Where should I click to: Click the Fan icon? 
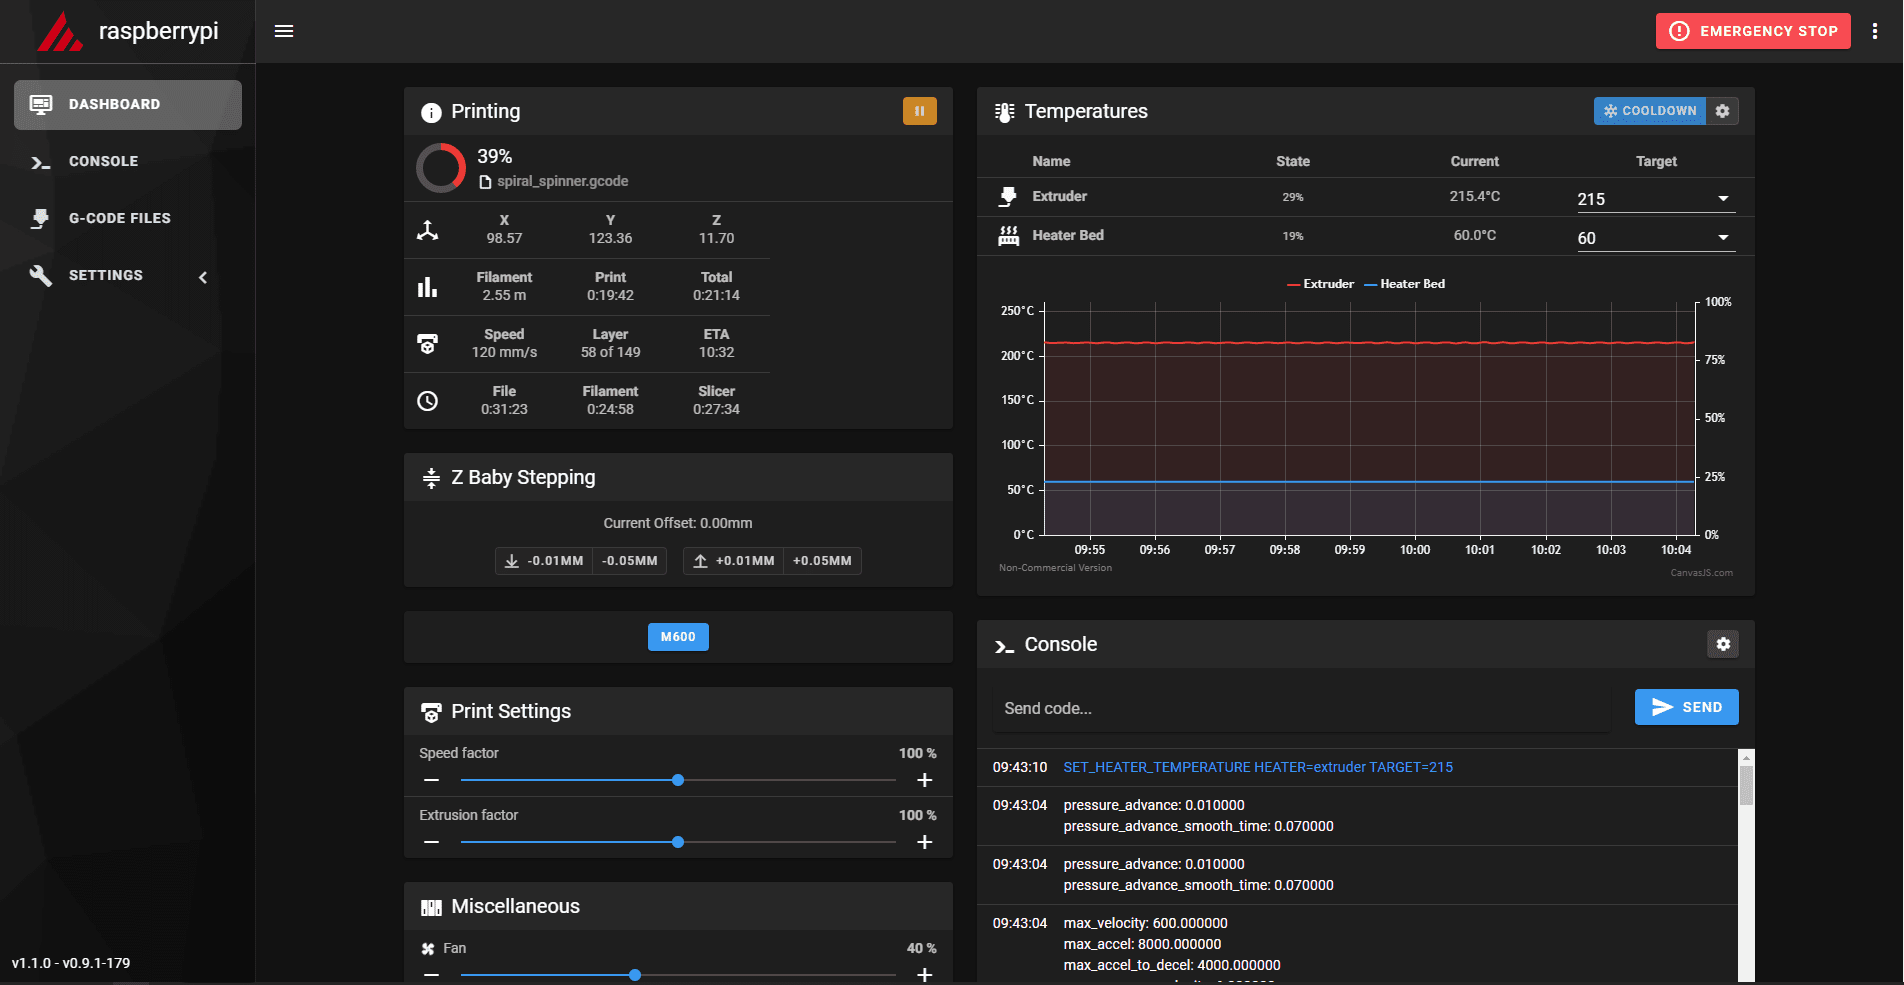(428, 949)
